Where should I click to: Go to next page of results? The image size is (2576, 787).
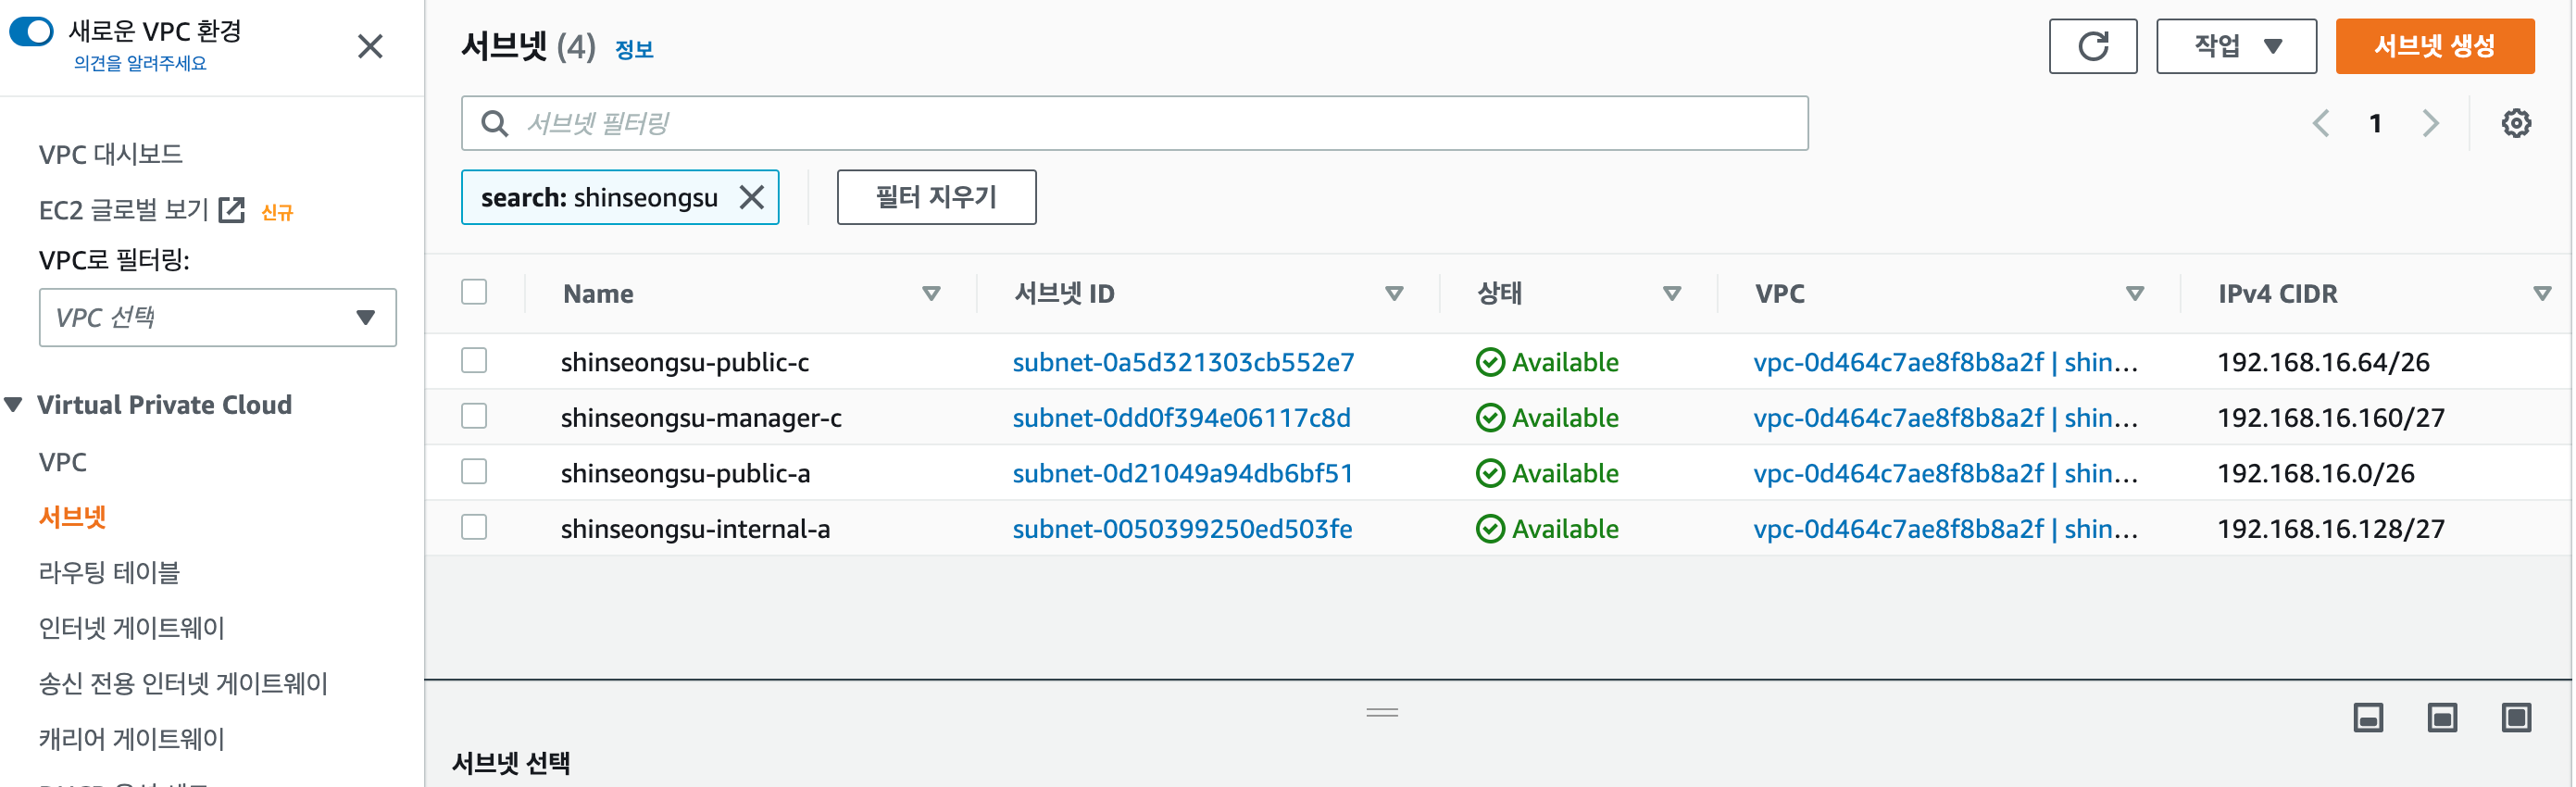[2430, 123]
